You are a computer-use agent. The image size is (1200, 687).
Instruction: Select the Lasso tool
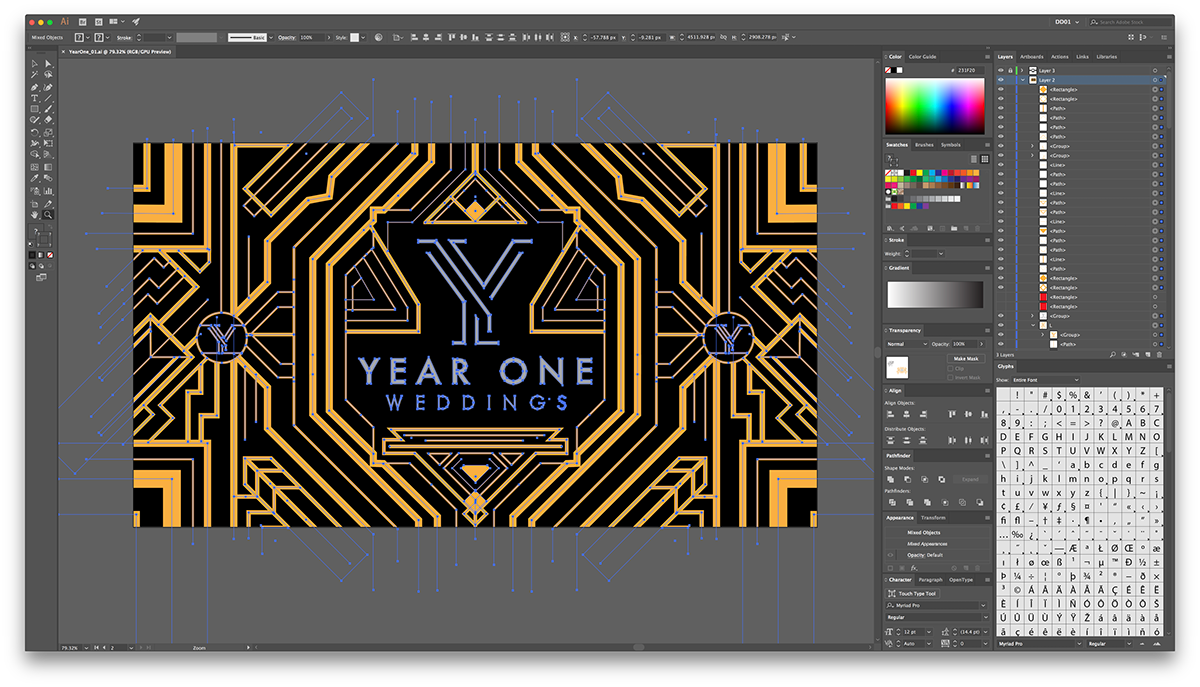pos(48,73)
